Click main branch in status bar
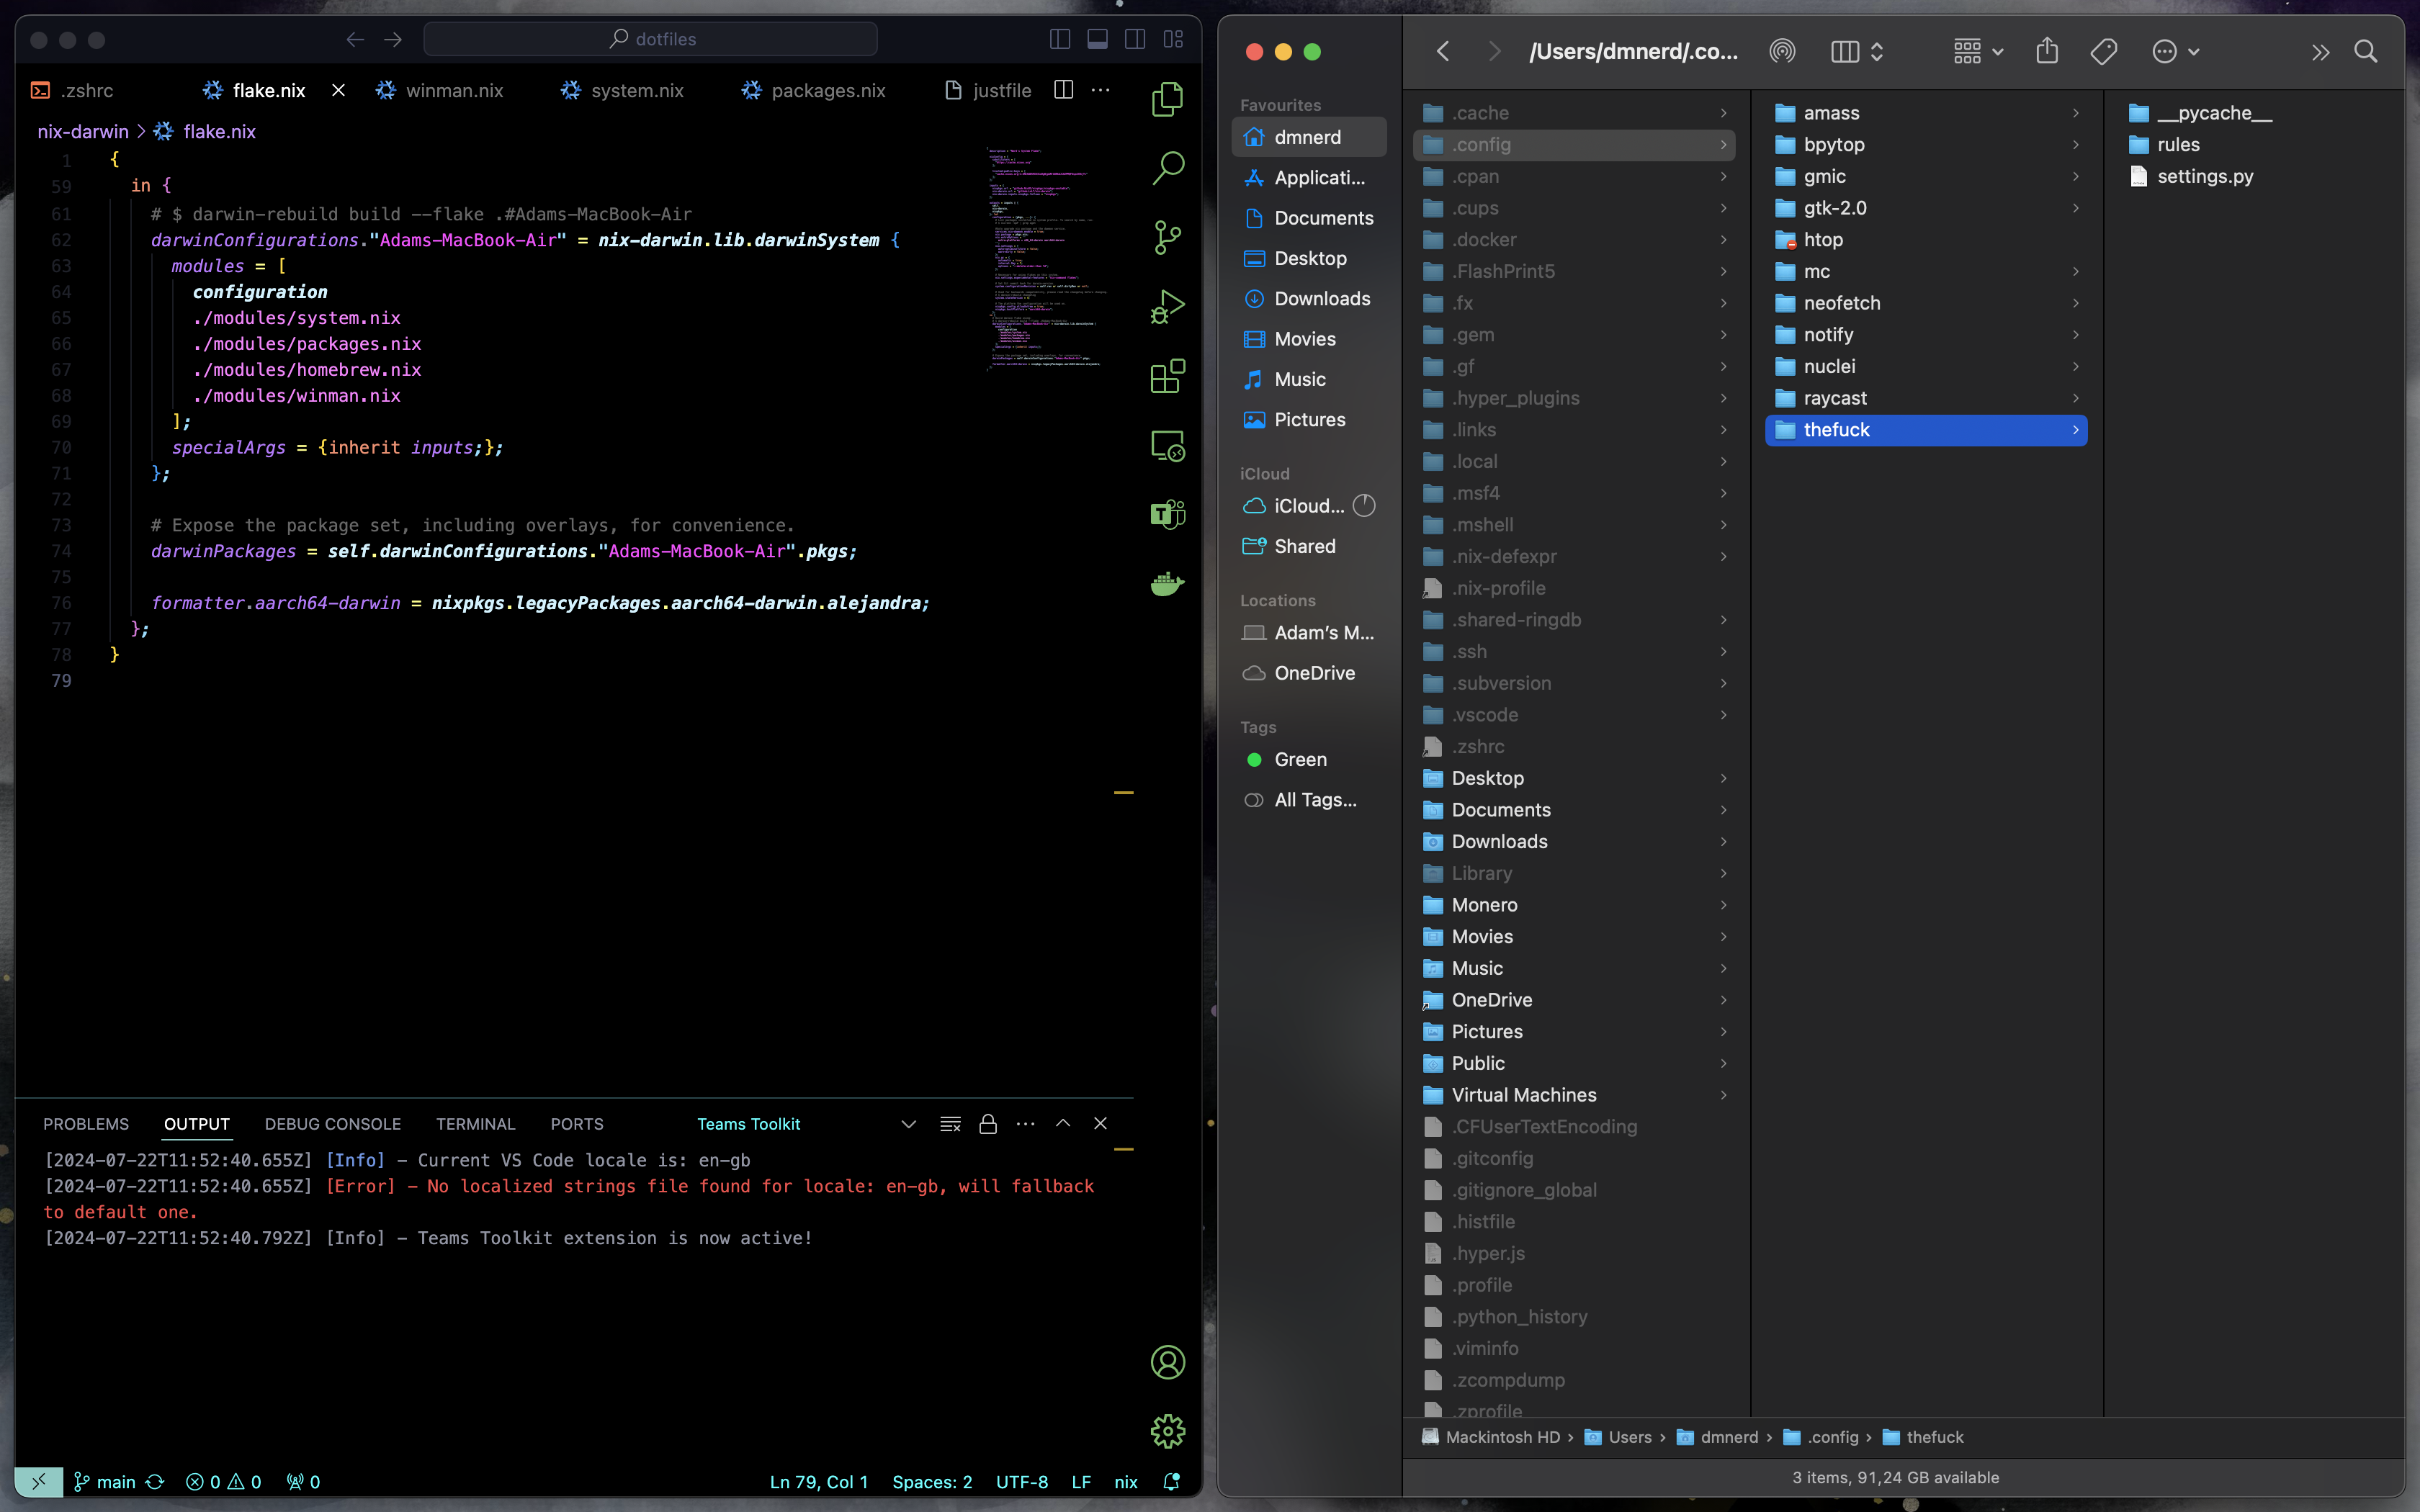The image size is (2420, 1512). [105, 1482]
